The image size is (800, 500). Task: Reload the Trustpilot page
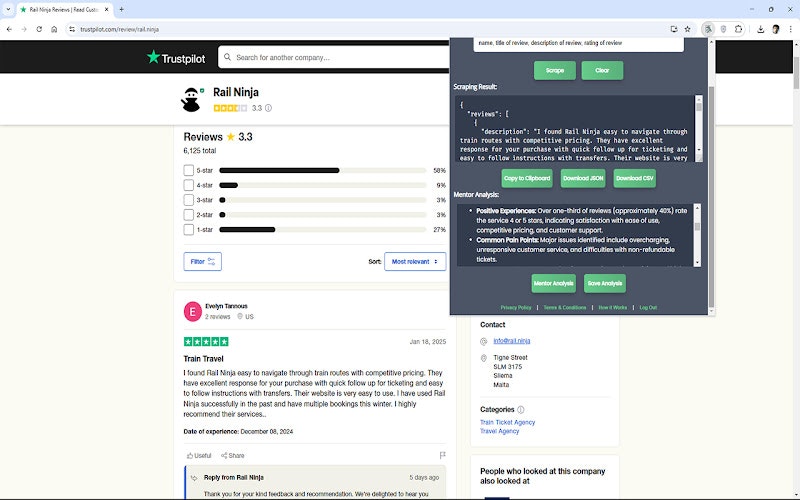pyautogui.click(x=39, y=30)
